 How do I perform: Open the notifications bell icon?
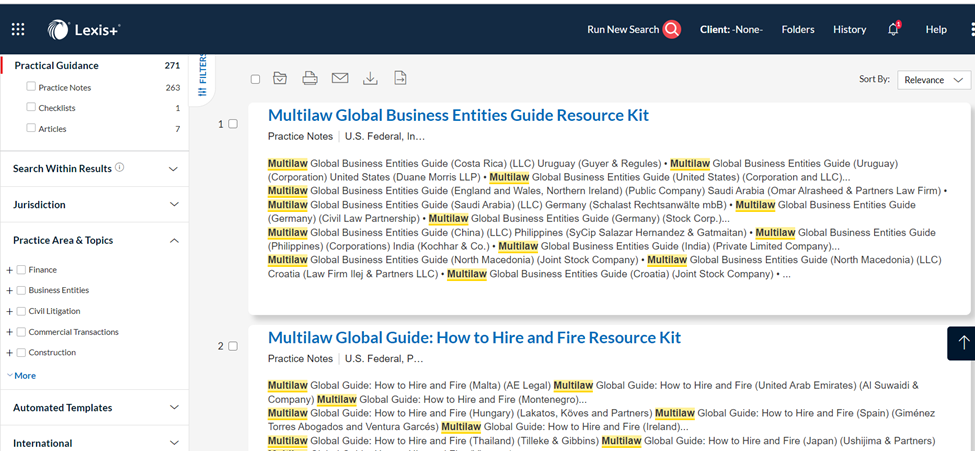click(894, 29)
